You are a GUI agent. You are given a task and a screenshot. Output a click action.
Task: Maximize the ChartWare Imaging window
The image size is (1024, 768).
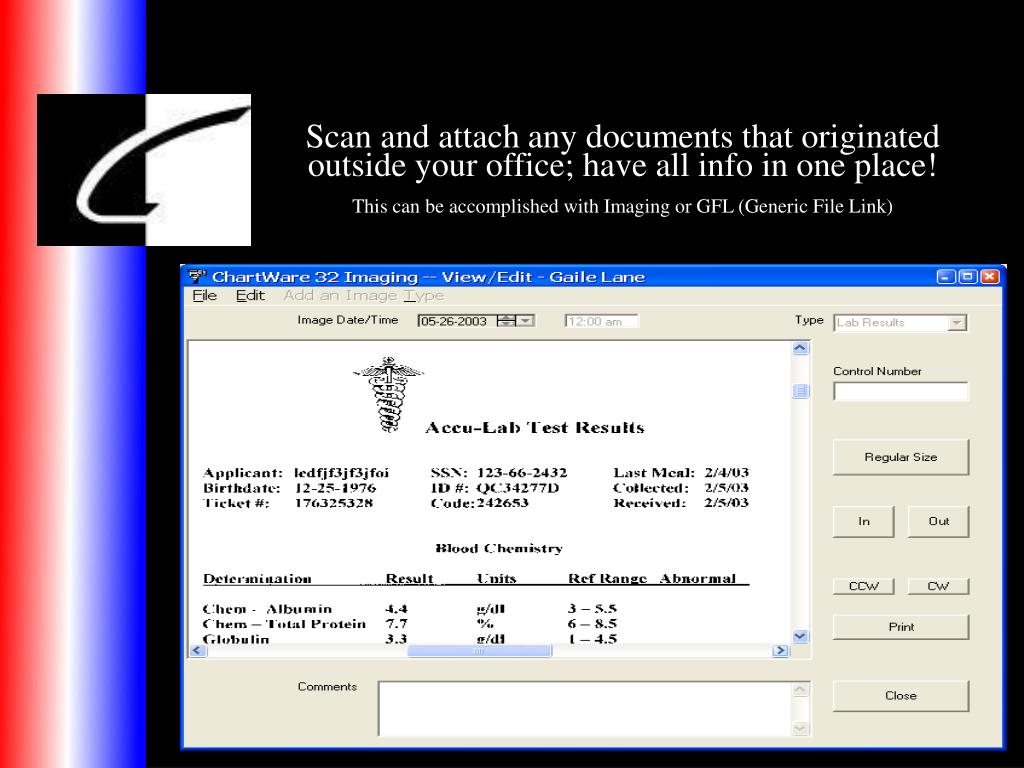pyautogui.click(x=968, y=276)
